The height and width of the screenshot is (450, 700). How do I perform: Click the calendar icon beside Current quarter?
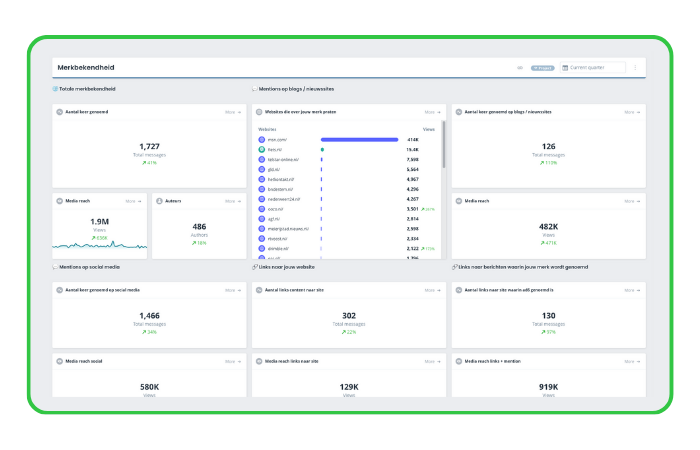tap(565, 68)
